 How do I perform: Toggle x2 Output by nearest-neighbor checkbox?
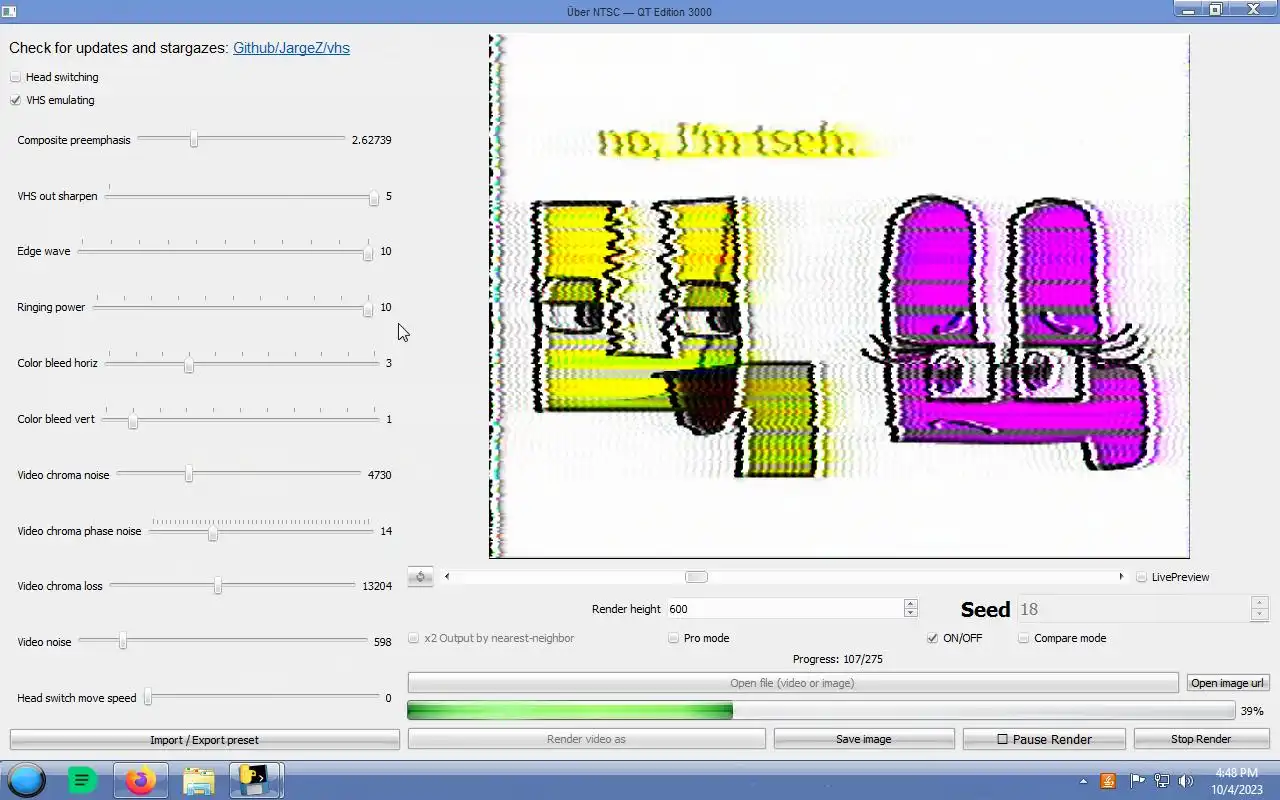414,638
